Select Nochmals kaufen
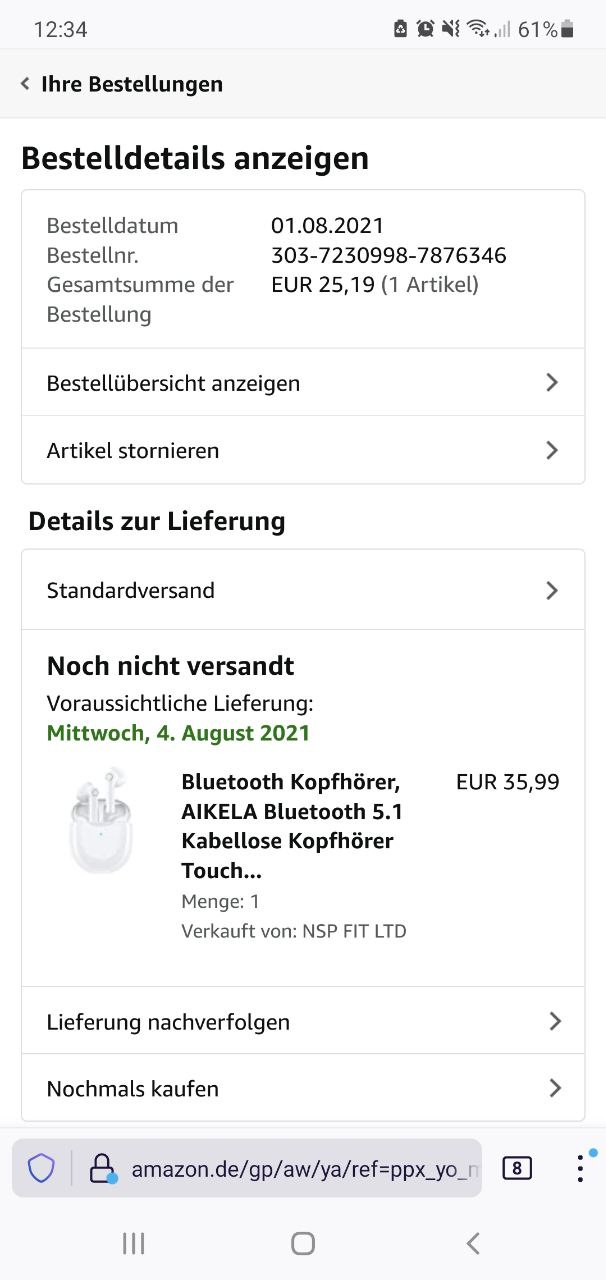This screenshot has height=1280, width=606. click(x=133, y=1088)
